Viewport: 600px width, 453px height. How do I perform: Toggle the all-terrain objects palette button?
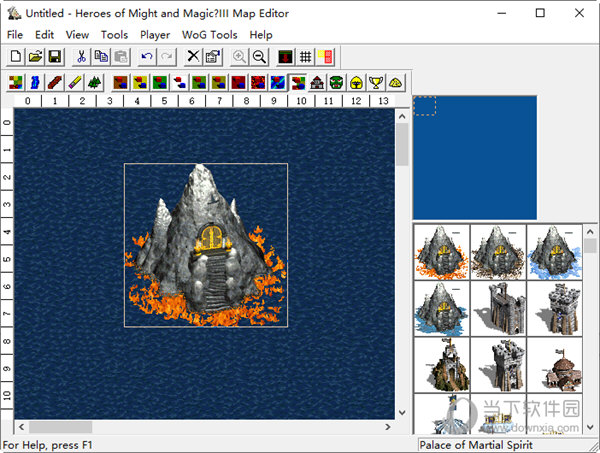[297, 82]
